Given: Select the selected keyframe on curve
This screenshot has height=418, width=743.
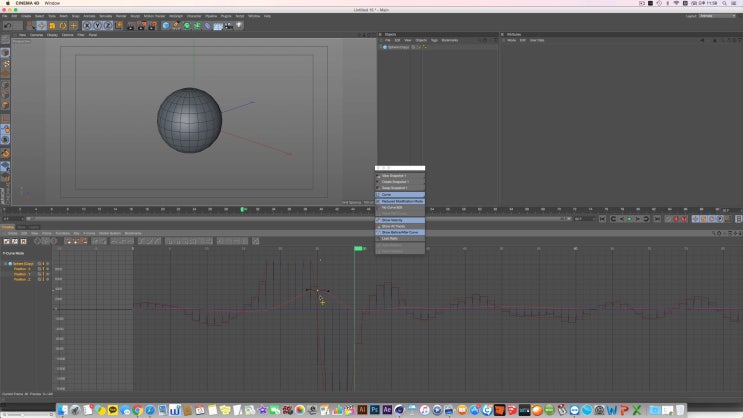Looking at the screenshot, I should (317, 291).
